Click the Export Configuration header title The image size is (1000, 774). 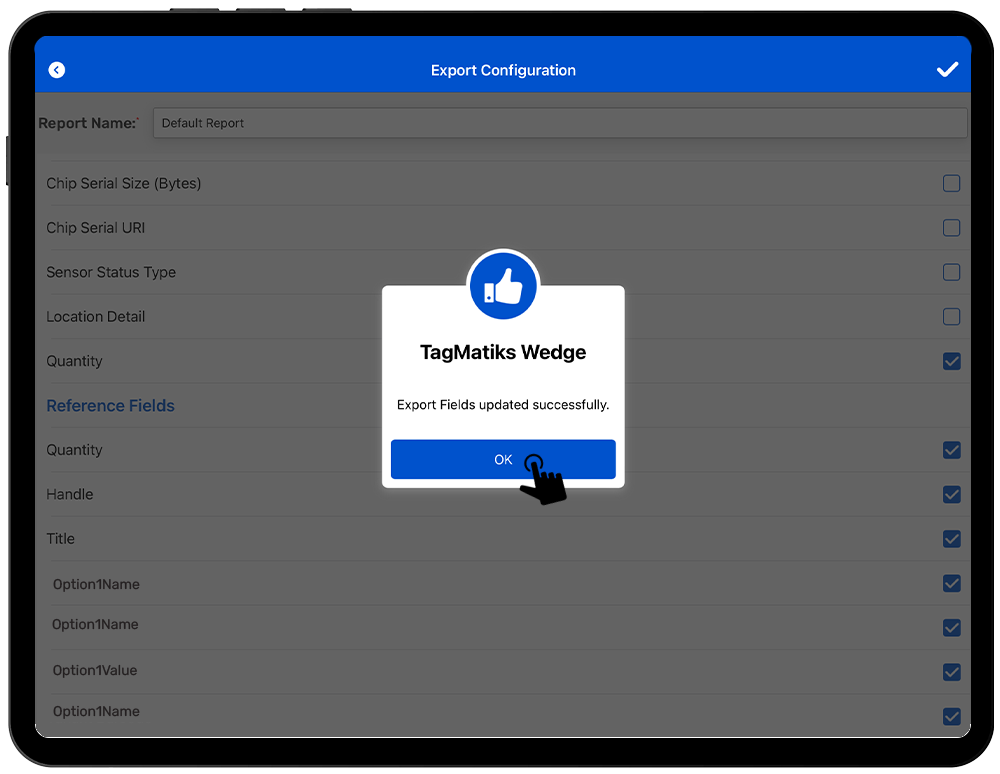(503, 70)
